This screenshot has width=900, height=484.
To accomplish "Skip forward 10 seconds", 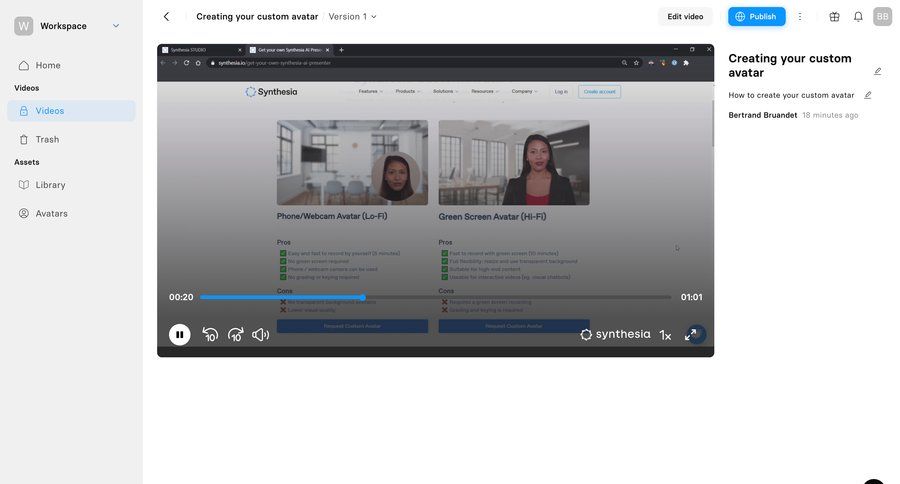I will coord(236,335).
